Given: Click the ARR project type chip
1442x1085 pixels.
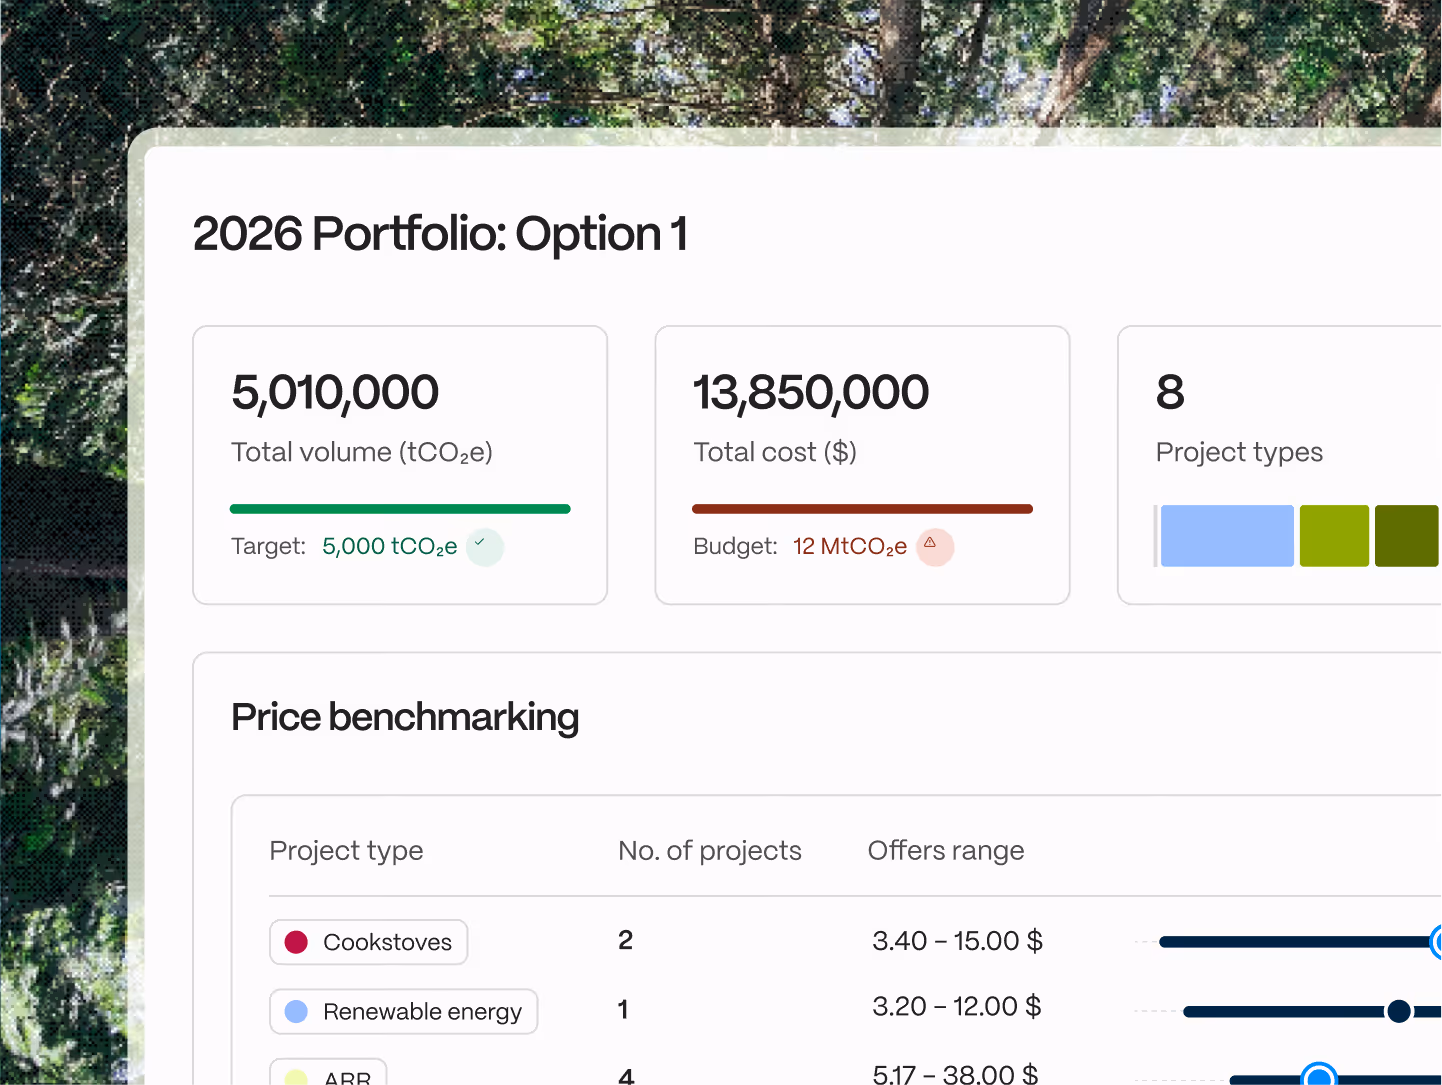Looking at the screenshot, I should [328, 1071].
